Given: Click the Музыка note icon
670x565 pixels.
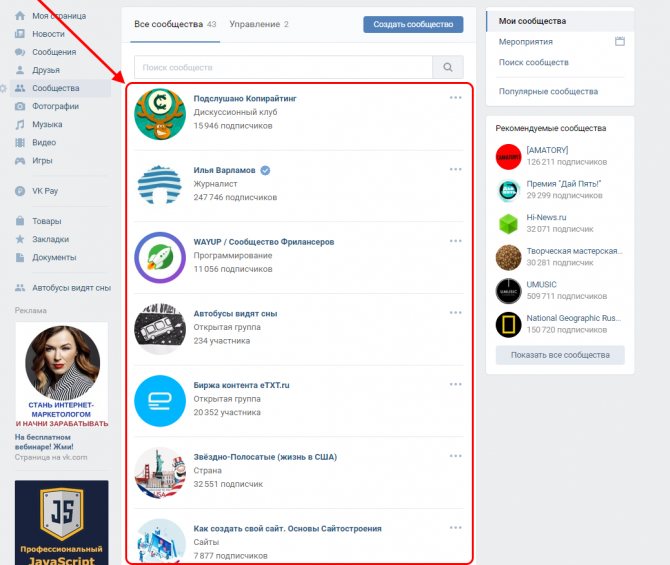Looking at the screenshot, I should [x=20, y=124].
